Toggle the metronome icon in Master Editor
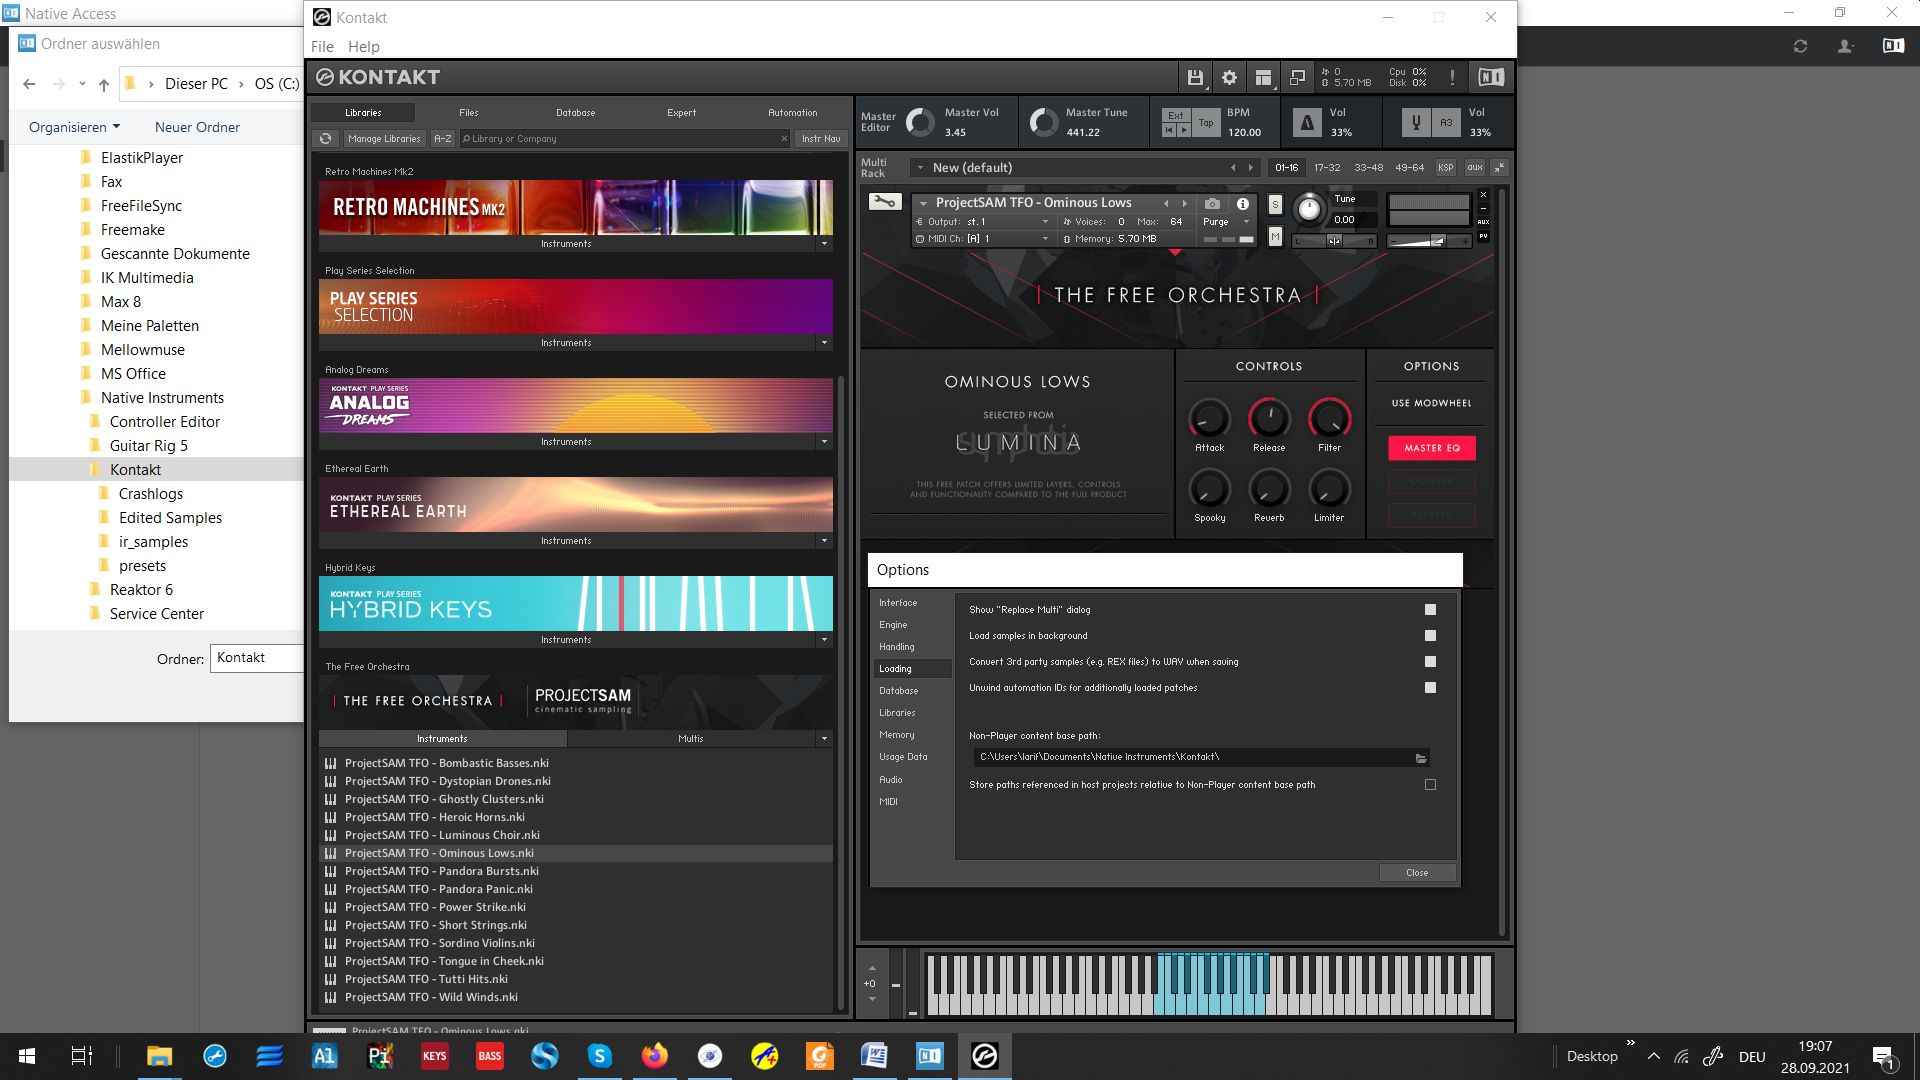 point(1306,122)
